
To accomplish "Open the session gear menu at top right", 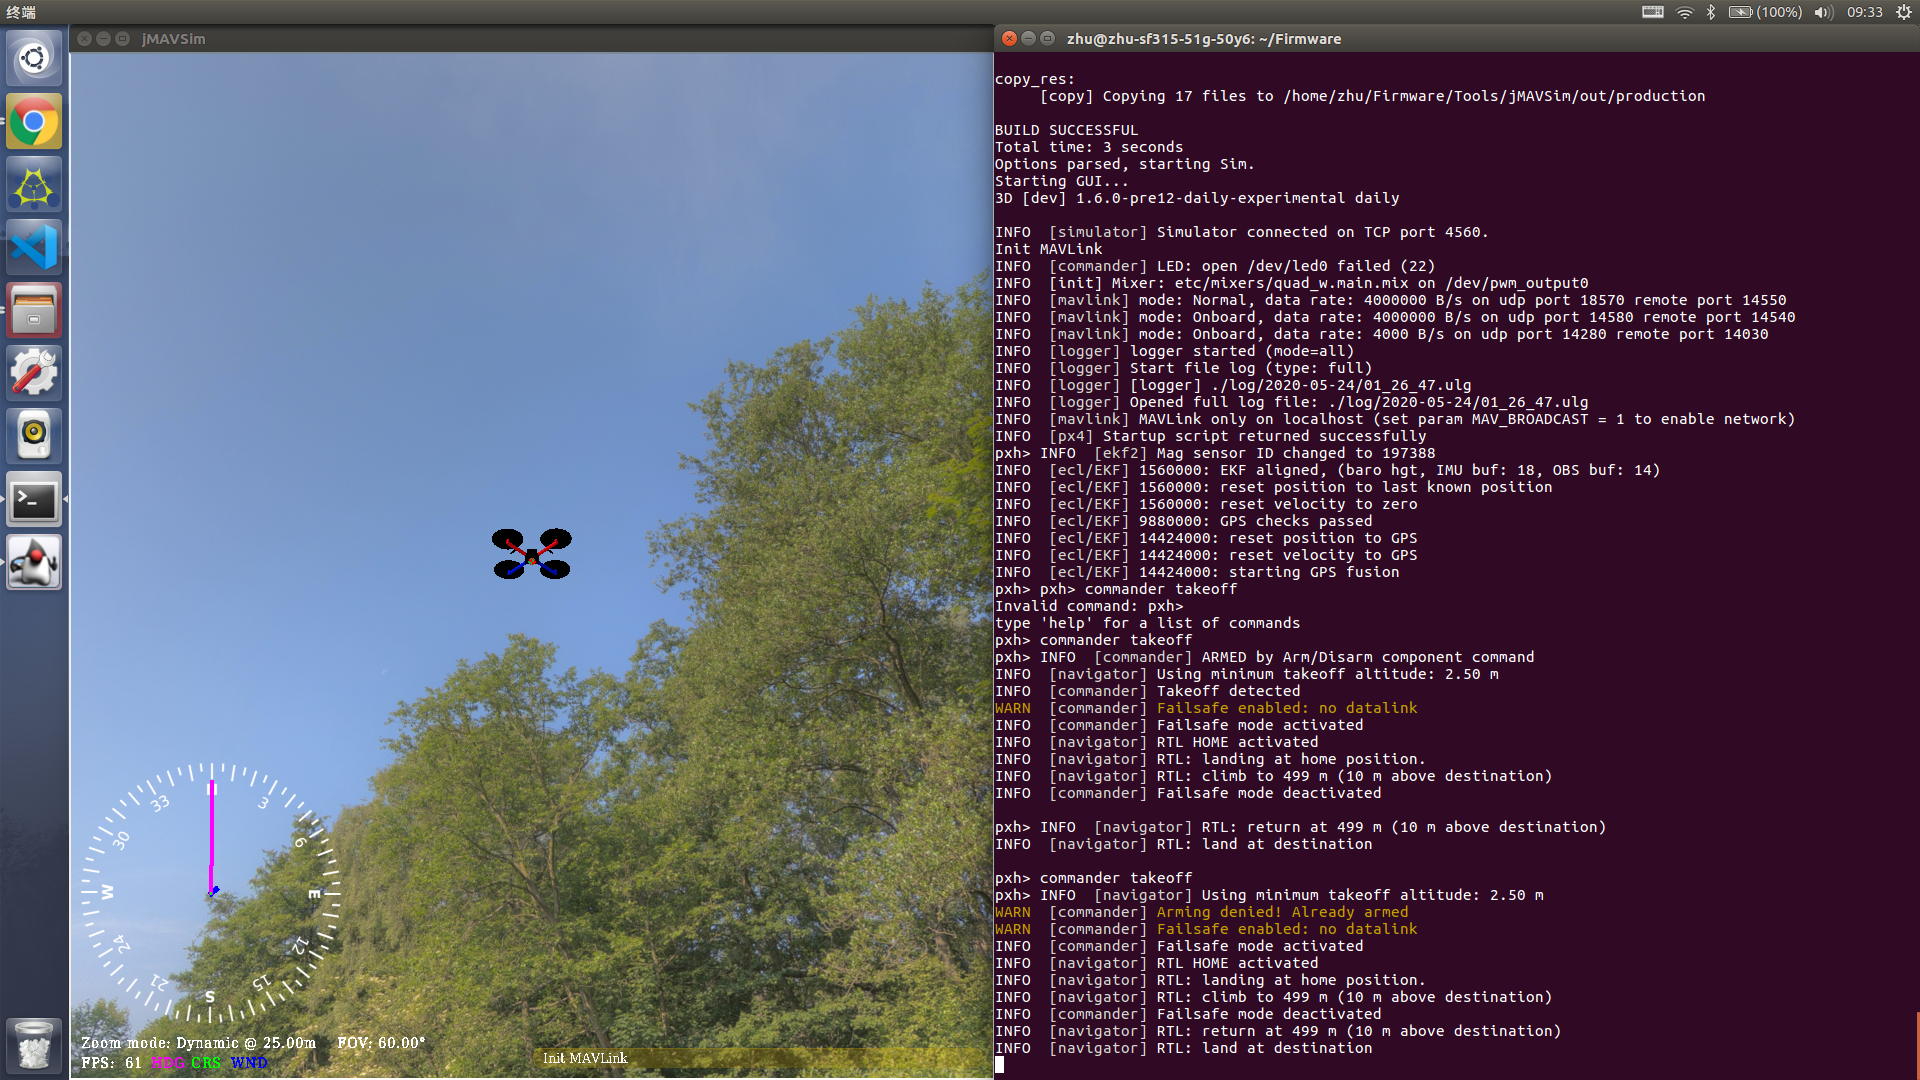I will [x=1903, y=13].
